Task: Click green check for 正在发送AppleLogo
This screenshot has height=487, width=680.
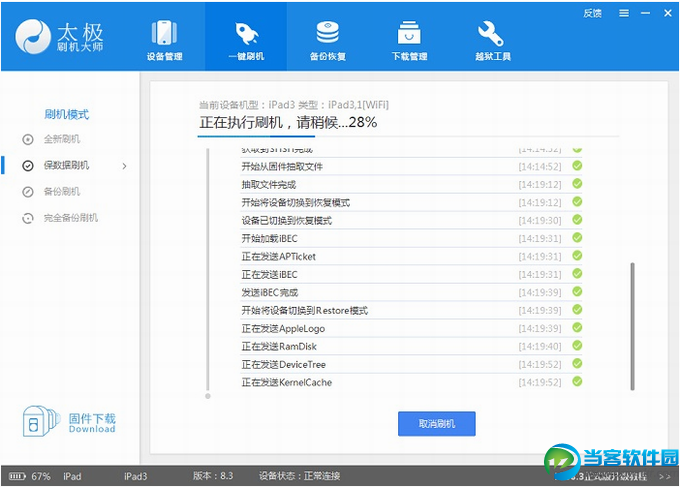Action: (577, 328)
